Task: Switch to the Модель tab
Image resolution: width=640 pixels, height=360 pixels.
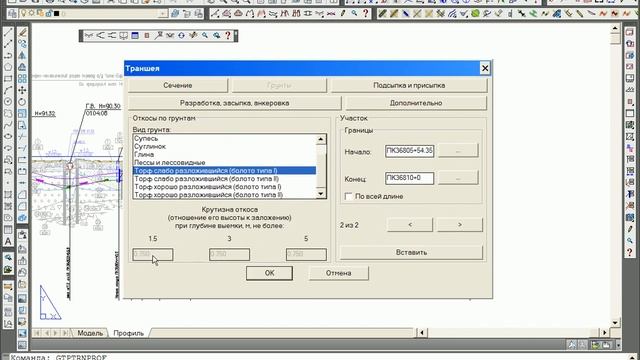Action: (90, 333)
